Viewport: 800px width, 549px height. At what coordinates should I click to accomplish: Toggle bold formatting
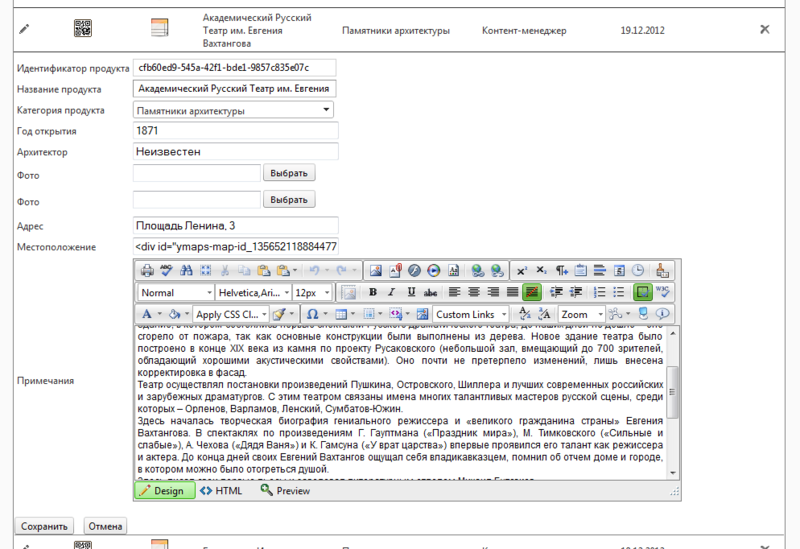[373, 292]
